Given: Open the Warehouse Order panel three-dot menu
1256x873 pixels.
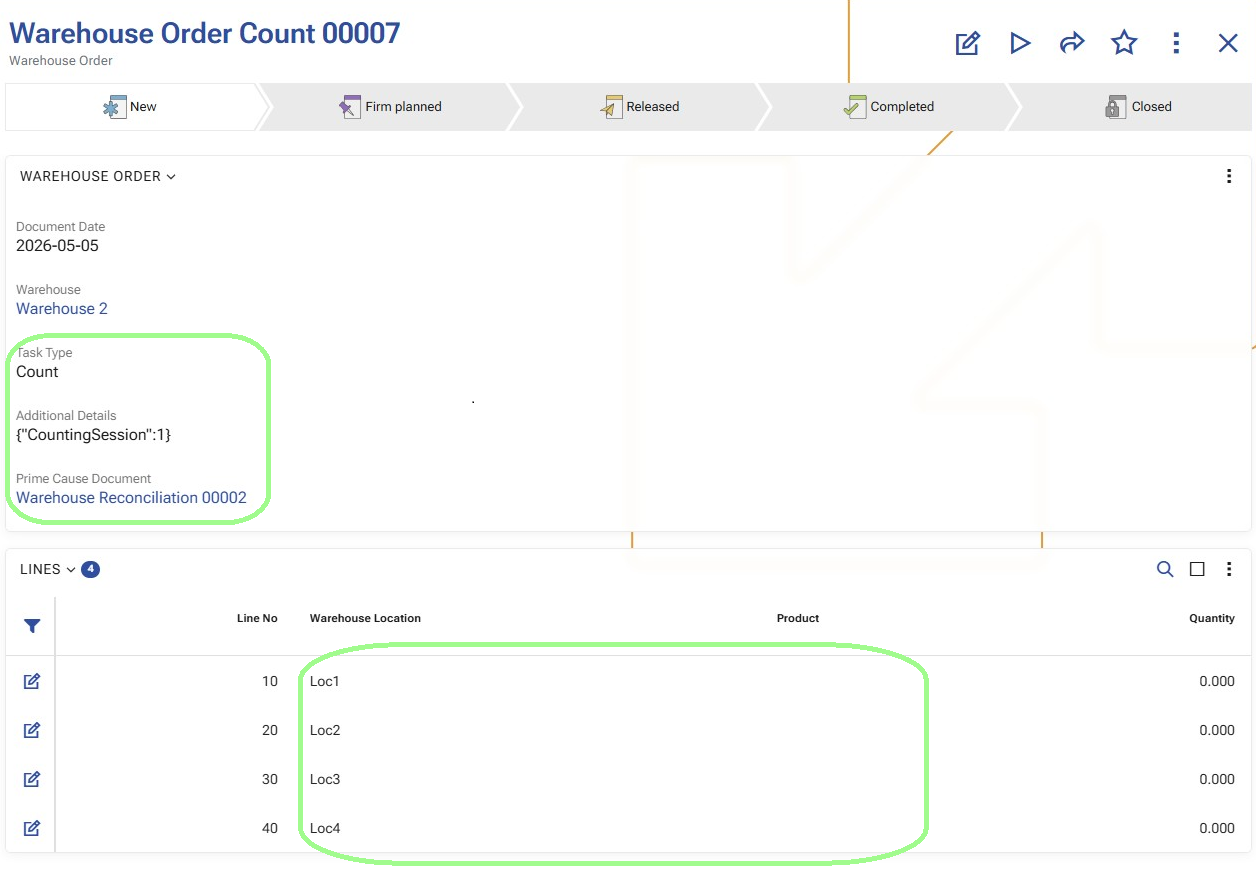Looking at the screenshot, I should tap(1229, 177).
